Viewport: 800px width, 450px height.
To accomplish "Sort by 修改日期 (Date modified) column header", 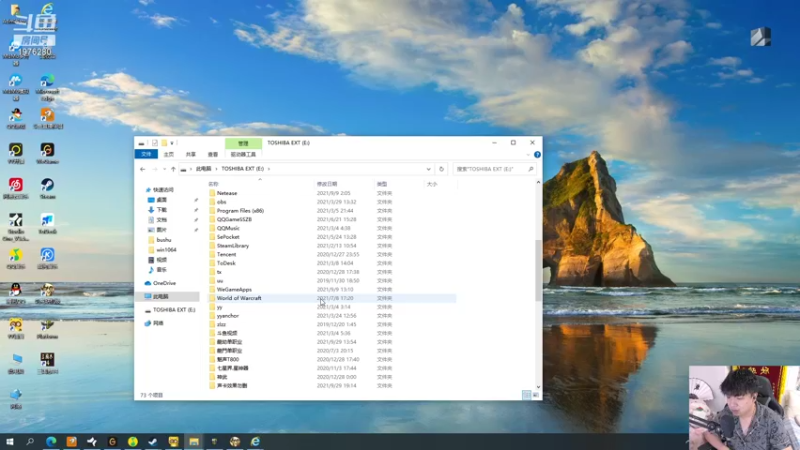I will [x=327, y=184].
